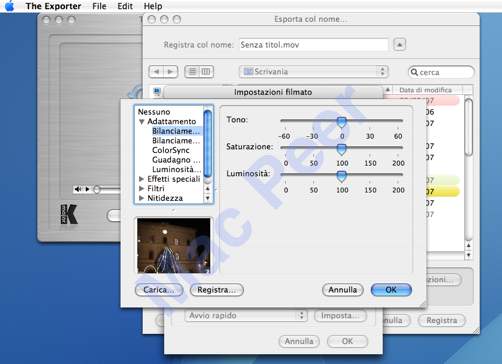
Task: Click the filter list scroll down arrow
Action: coord(208,198)
